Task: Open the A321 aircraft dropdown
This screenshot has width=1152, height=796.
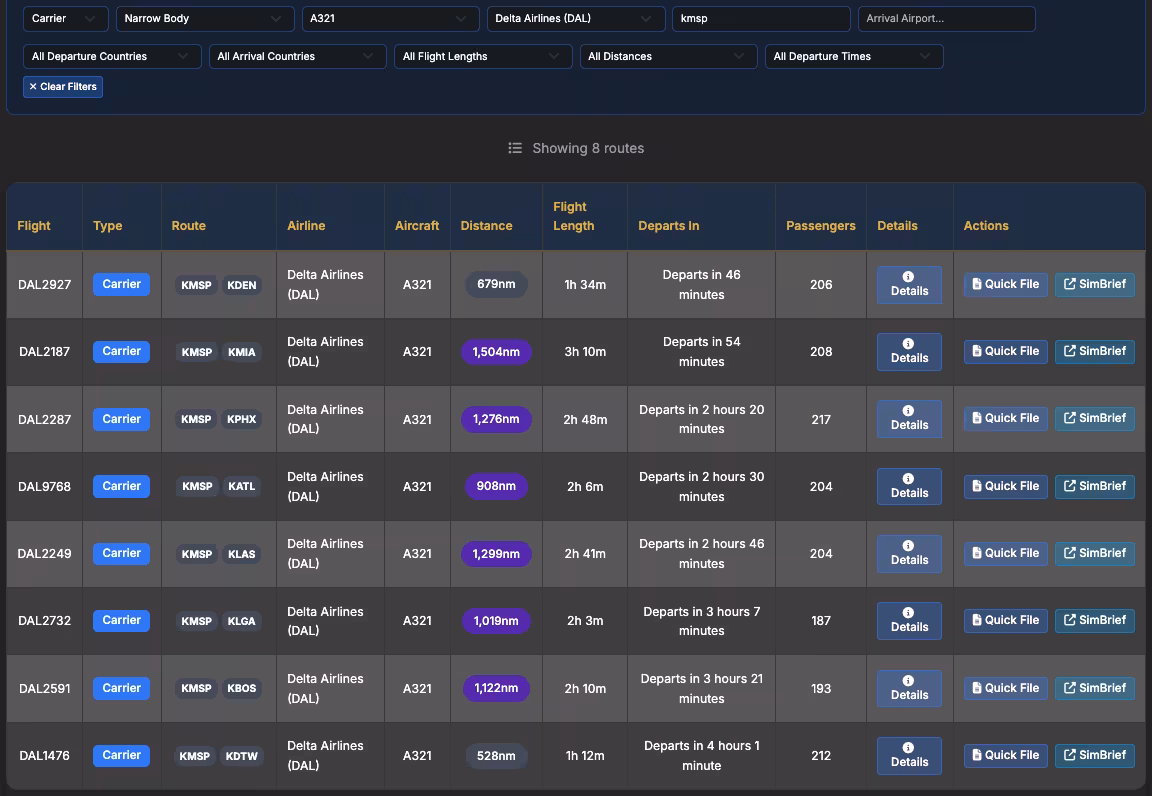Action: coord(390,18)
